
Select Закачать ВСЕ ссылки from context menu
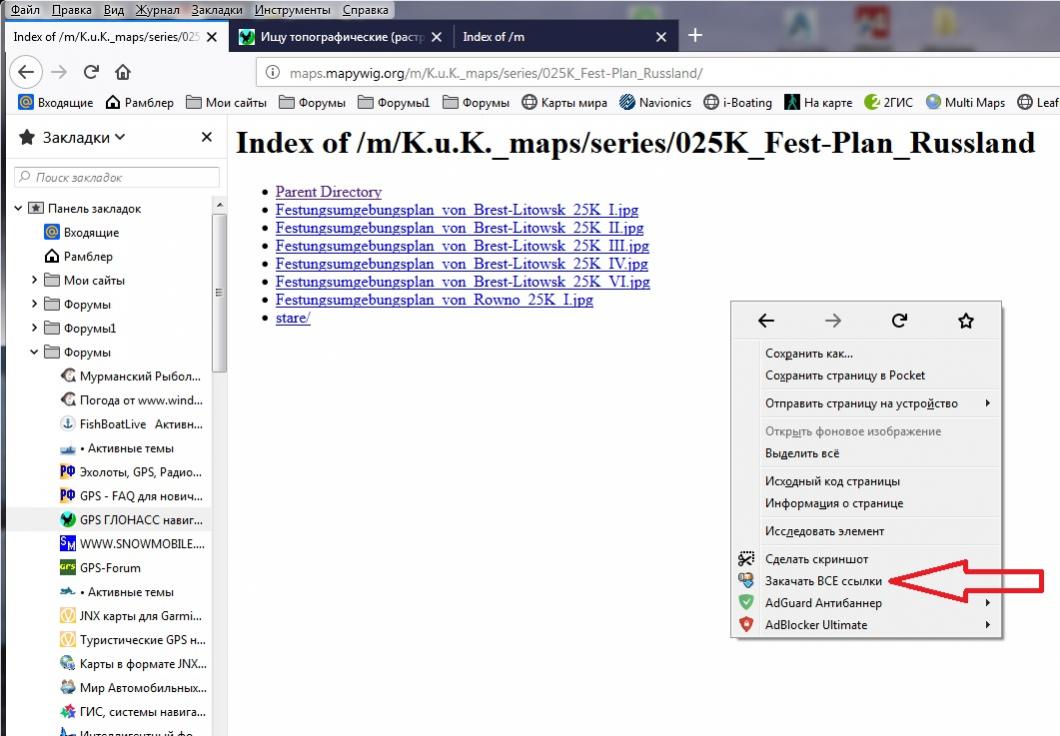[823, 581]
